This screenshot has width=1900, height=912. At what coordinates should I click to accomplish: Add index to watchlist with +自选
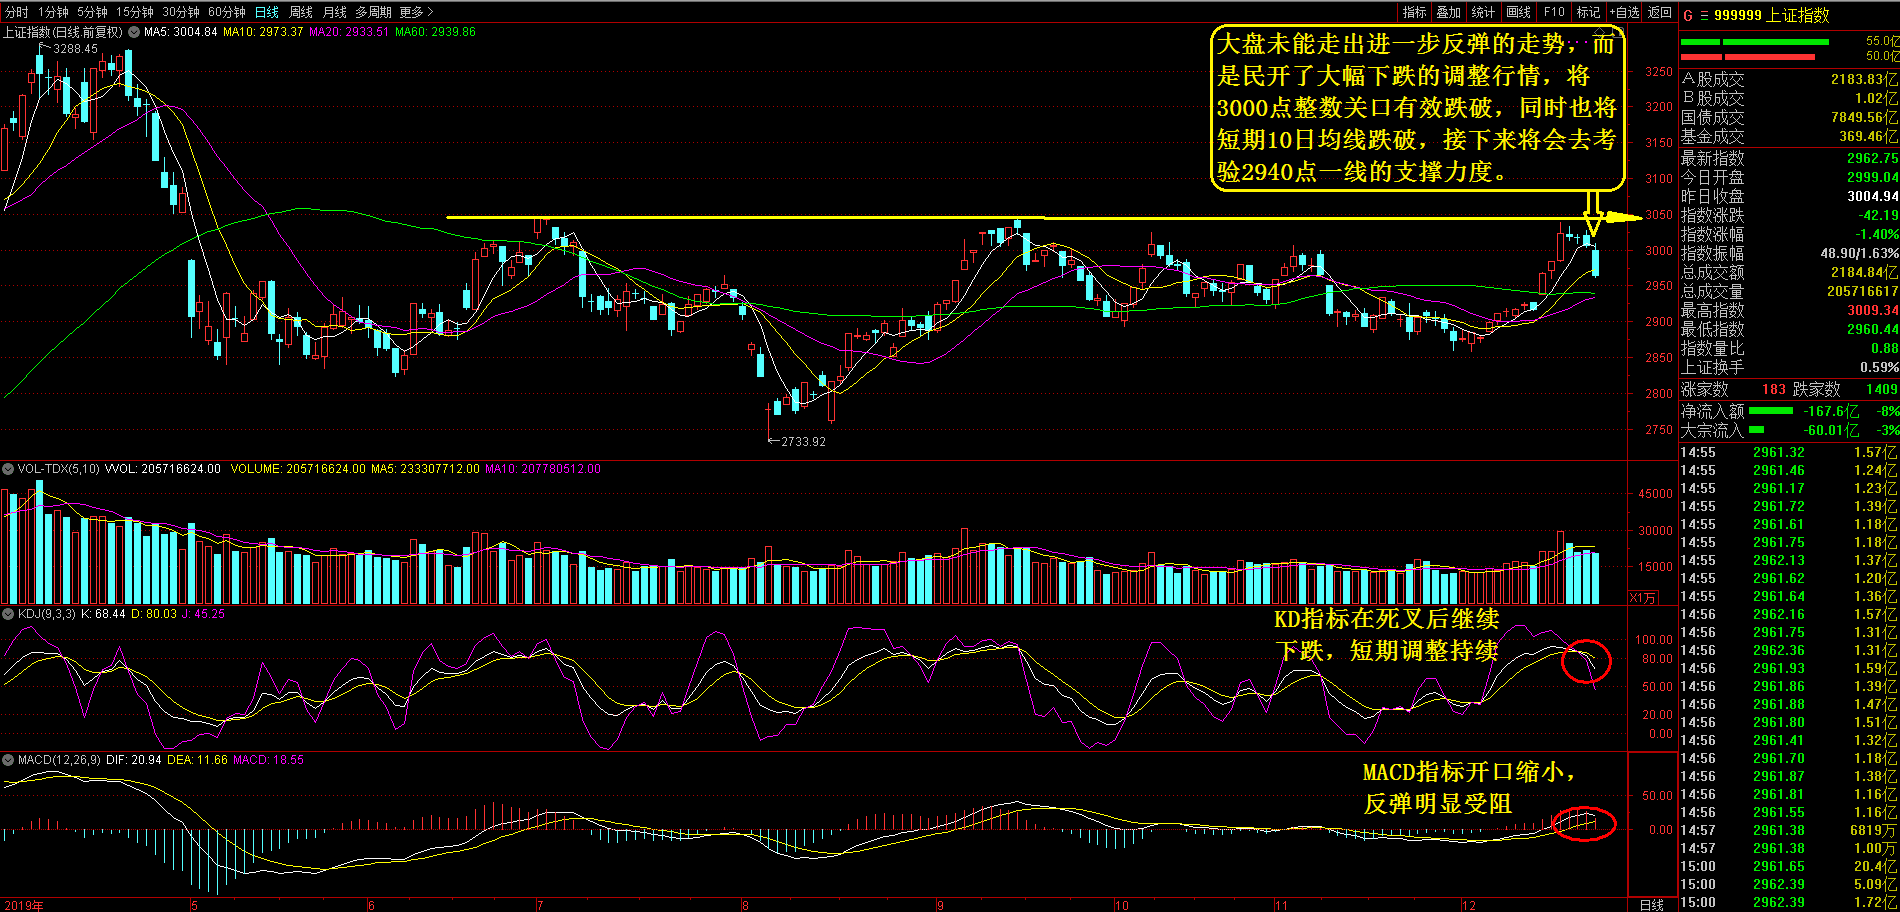pyautogui.click(x=1624, y=12)
